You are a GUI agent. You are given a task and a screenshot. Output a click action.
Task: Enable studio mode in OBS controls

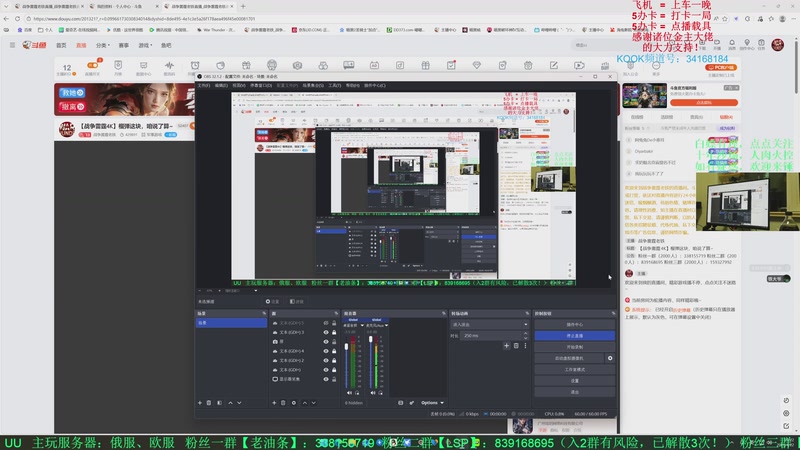coord(574,369)
